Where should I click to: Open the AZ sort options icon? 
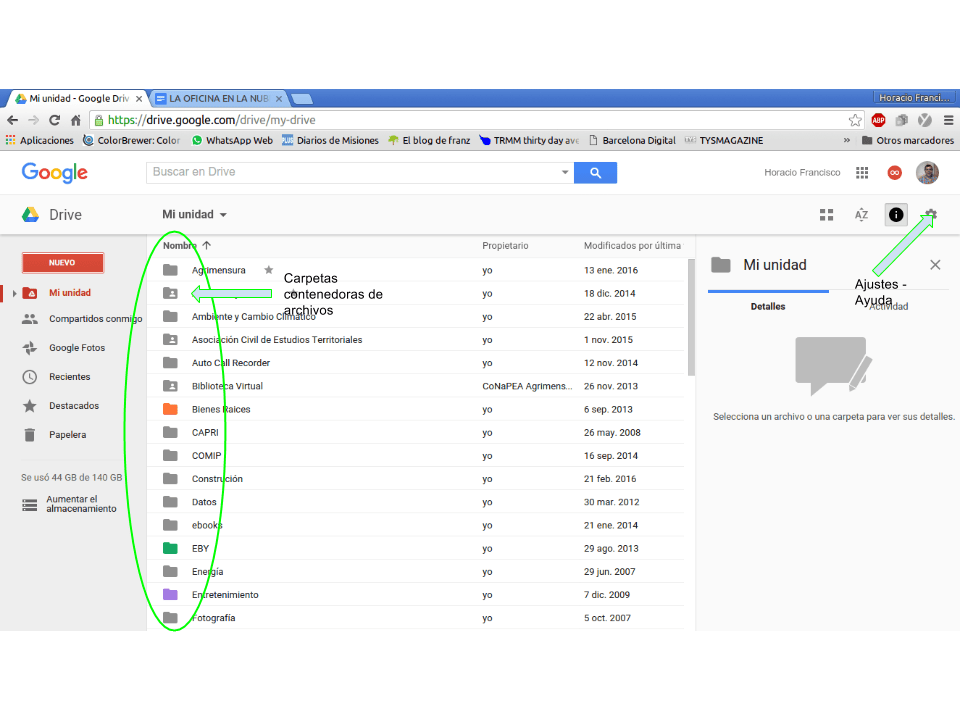(861, 215)
